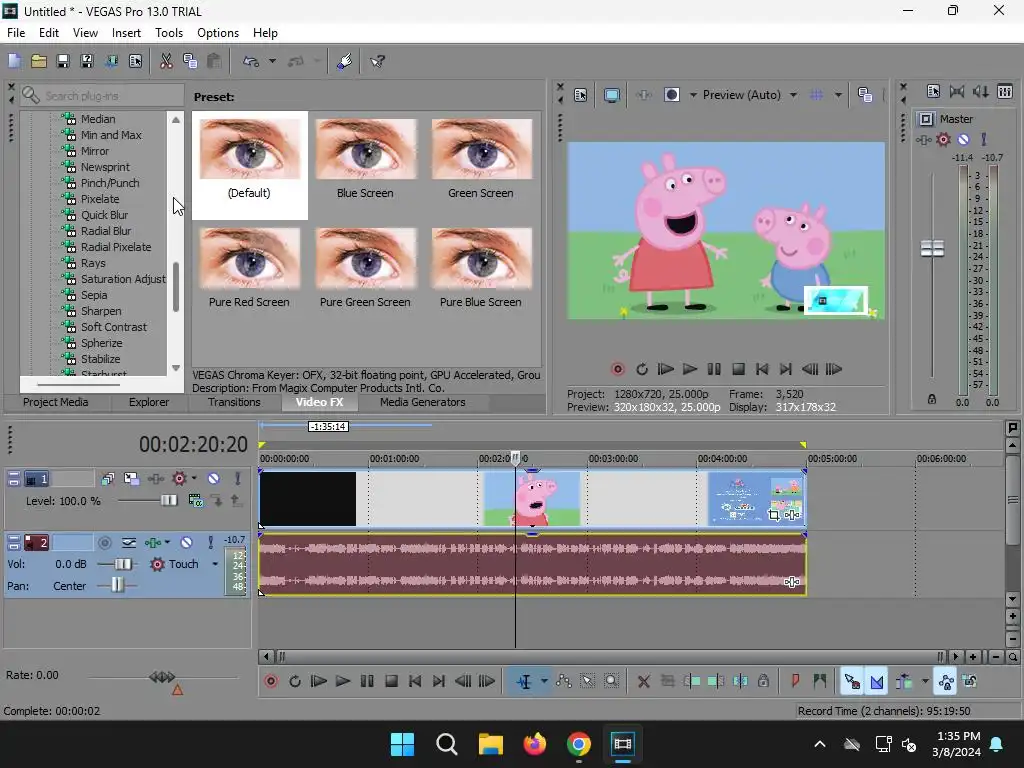Open the Insert menu
This screenshot has width=1024, height=768.
(126, 33)
